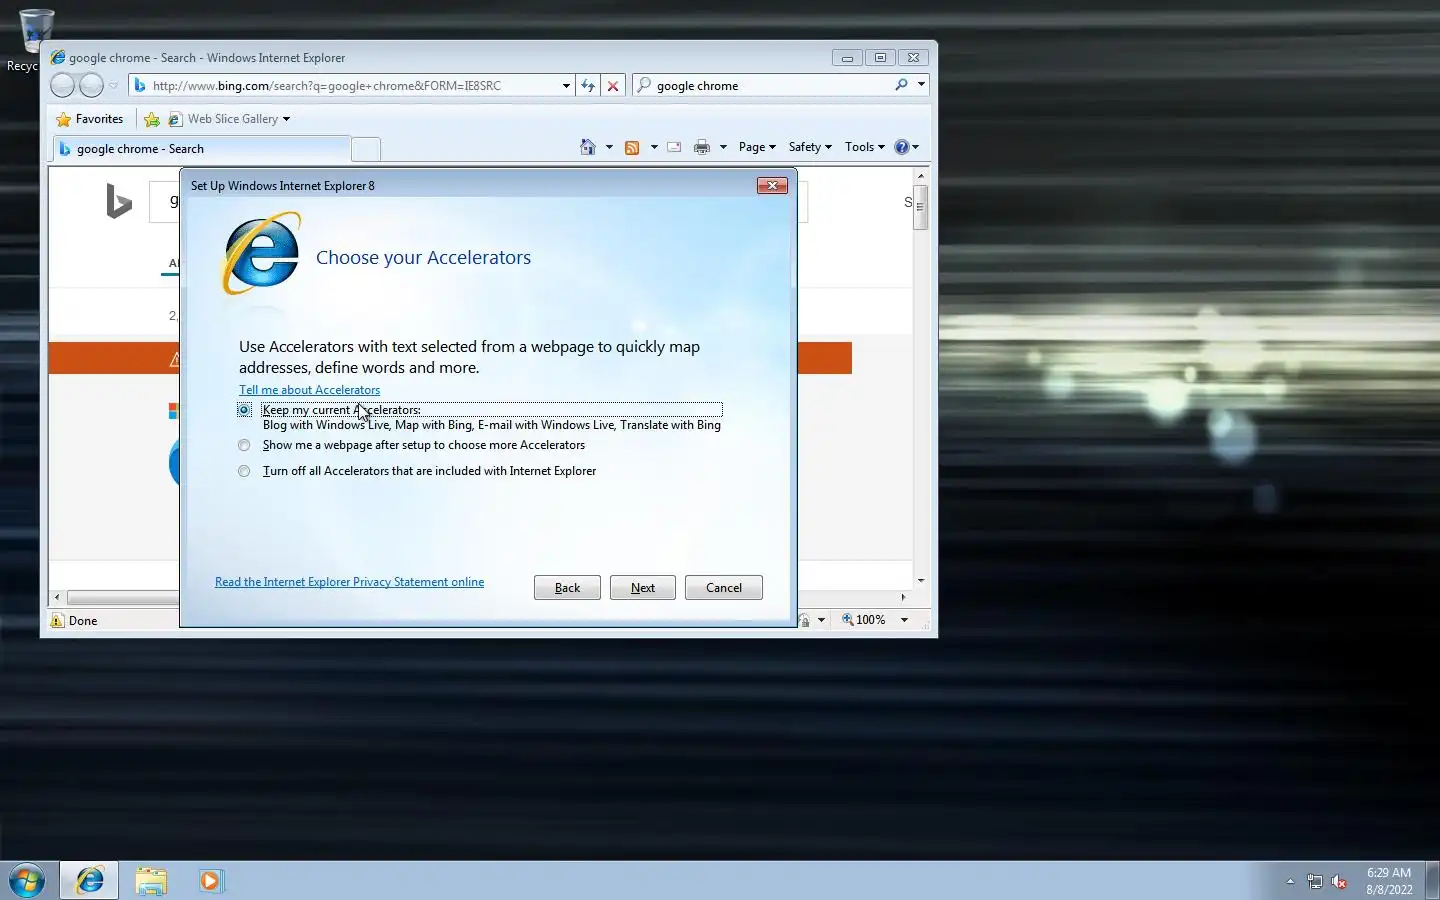Screen dimensions: 1440x900
Task: Show hidden system tray icons
Action: pos(1290,881)
